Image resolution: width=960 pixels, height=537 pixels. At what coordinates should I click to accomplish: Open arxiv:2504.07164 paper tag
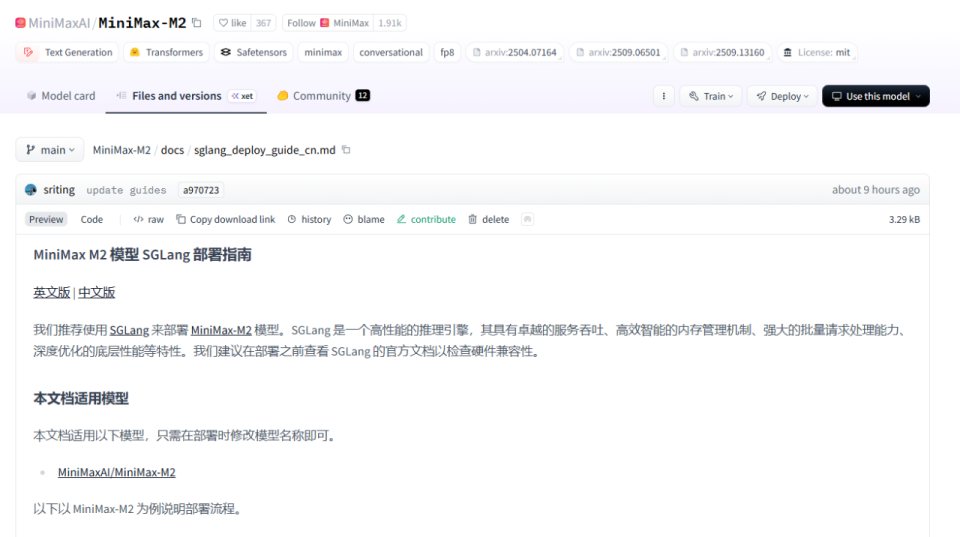point(514,52)
